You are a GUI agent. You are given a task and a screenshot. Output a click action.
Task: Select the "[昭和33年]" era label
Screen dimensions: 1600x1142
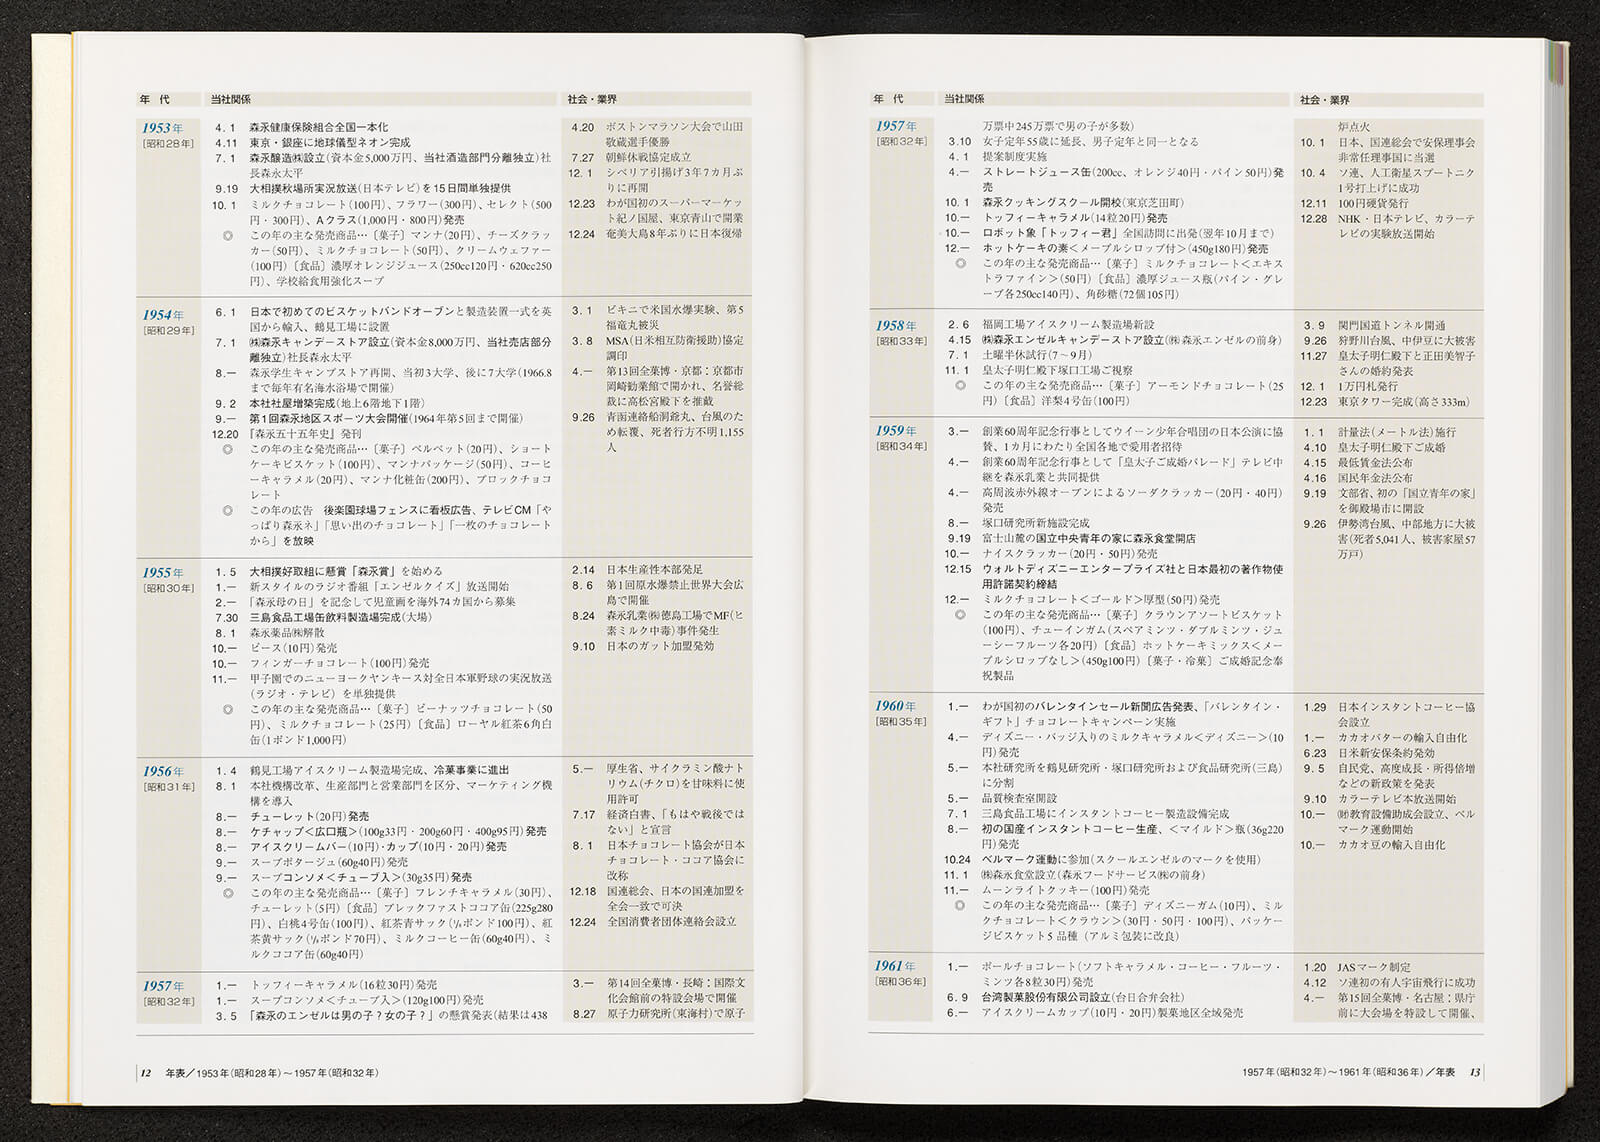[902, 341]
